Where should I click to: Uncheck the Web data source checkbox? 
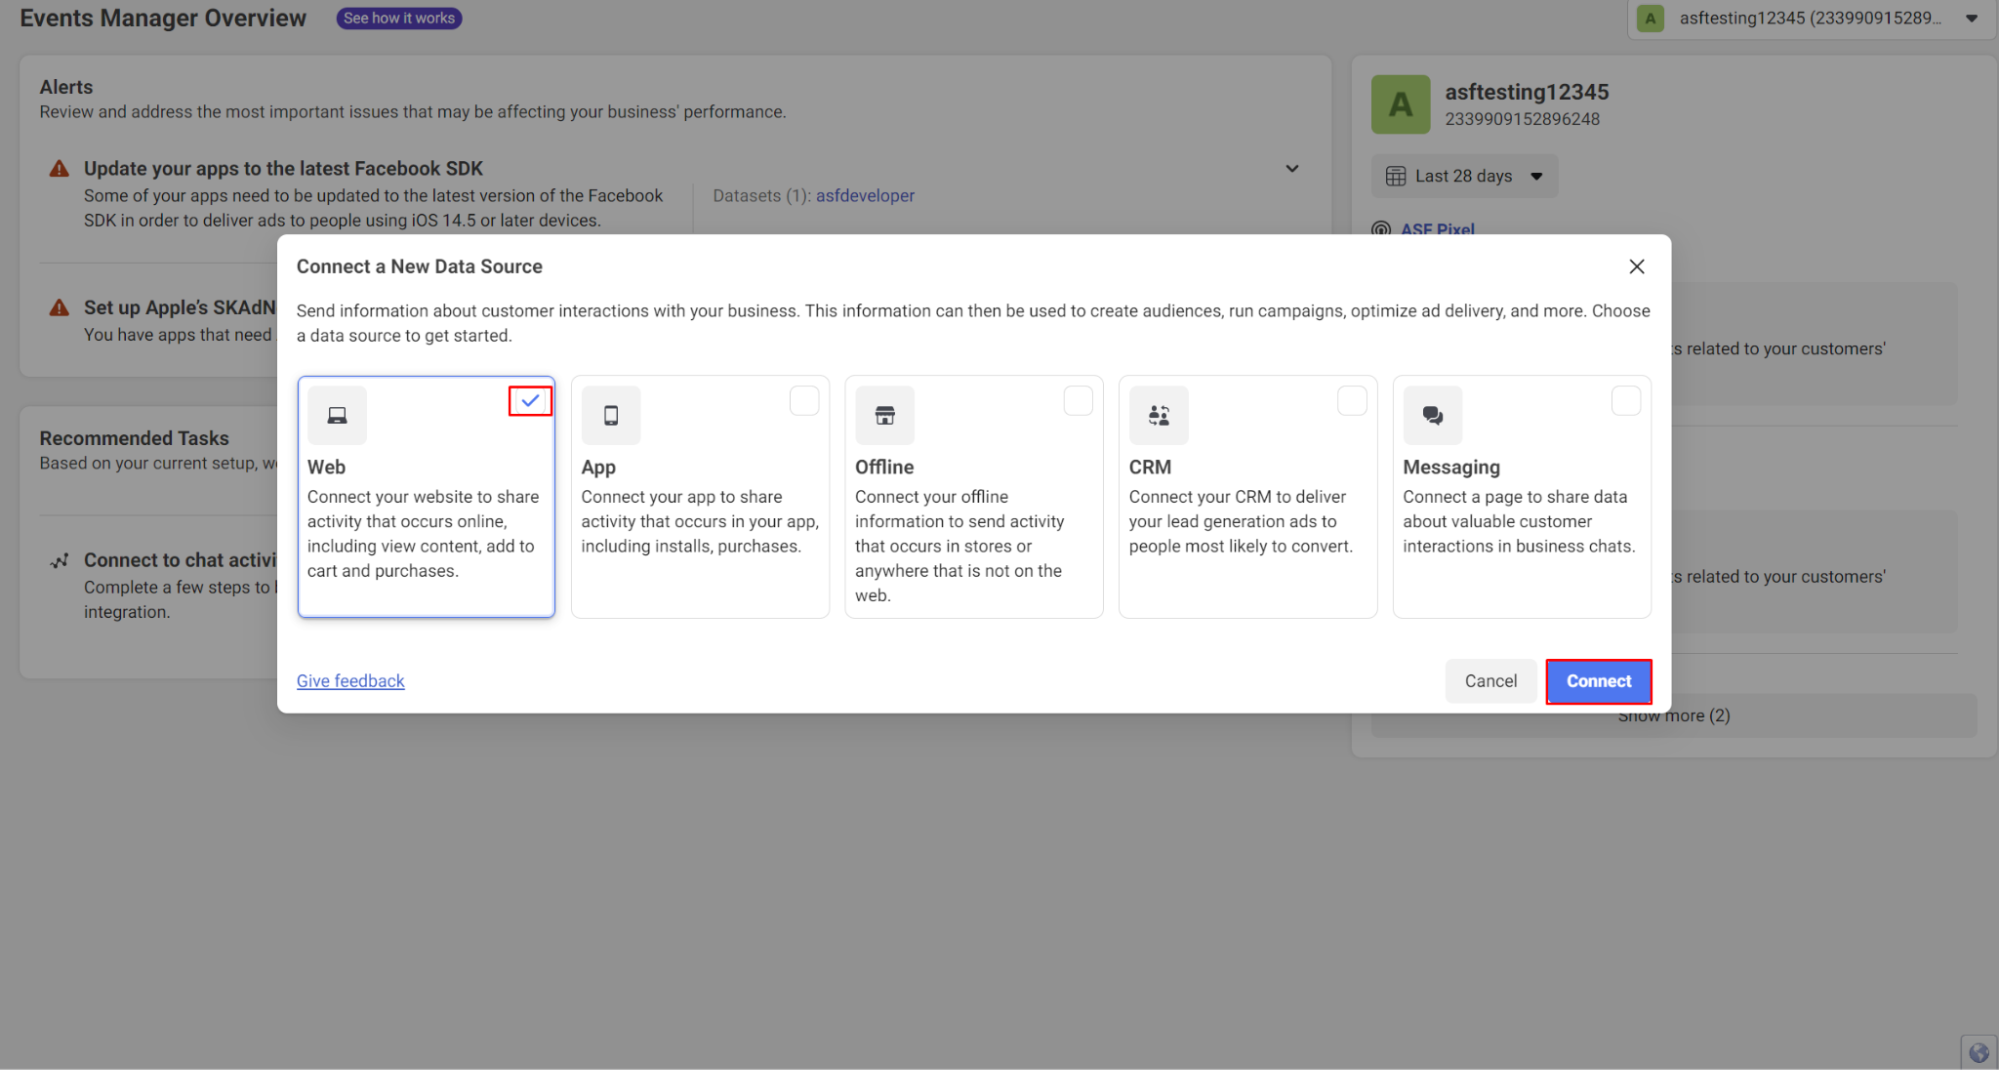[x=530, y=401]
